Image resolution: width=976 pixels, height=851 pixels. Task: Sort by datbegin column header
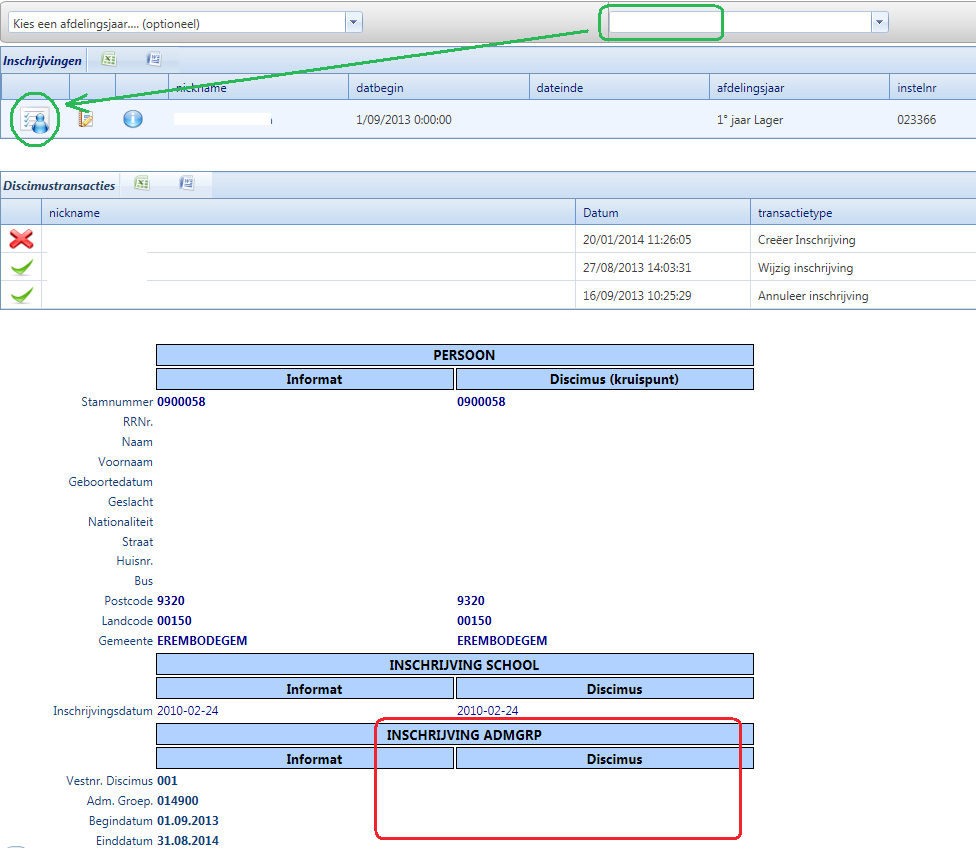437,88
